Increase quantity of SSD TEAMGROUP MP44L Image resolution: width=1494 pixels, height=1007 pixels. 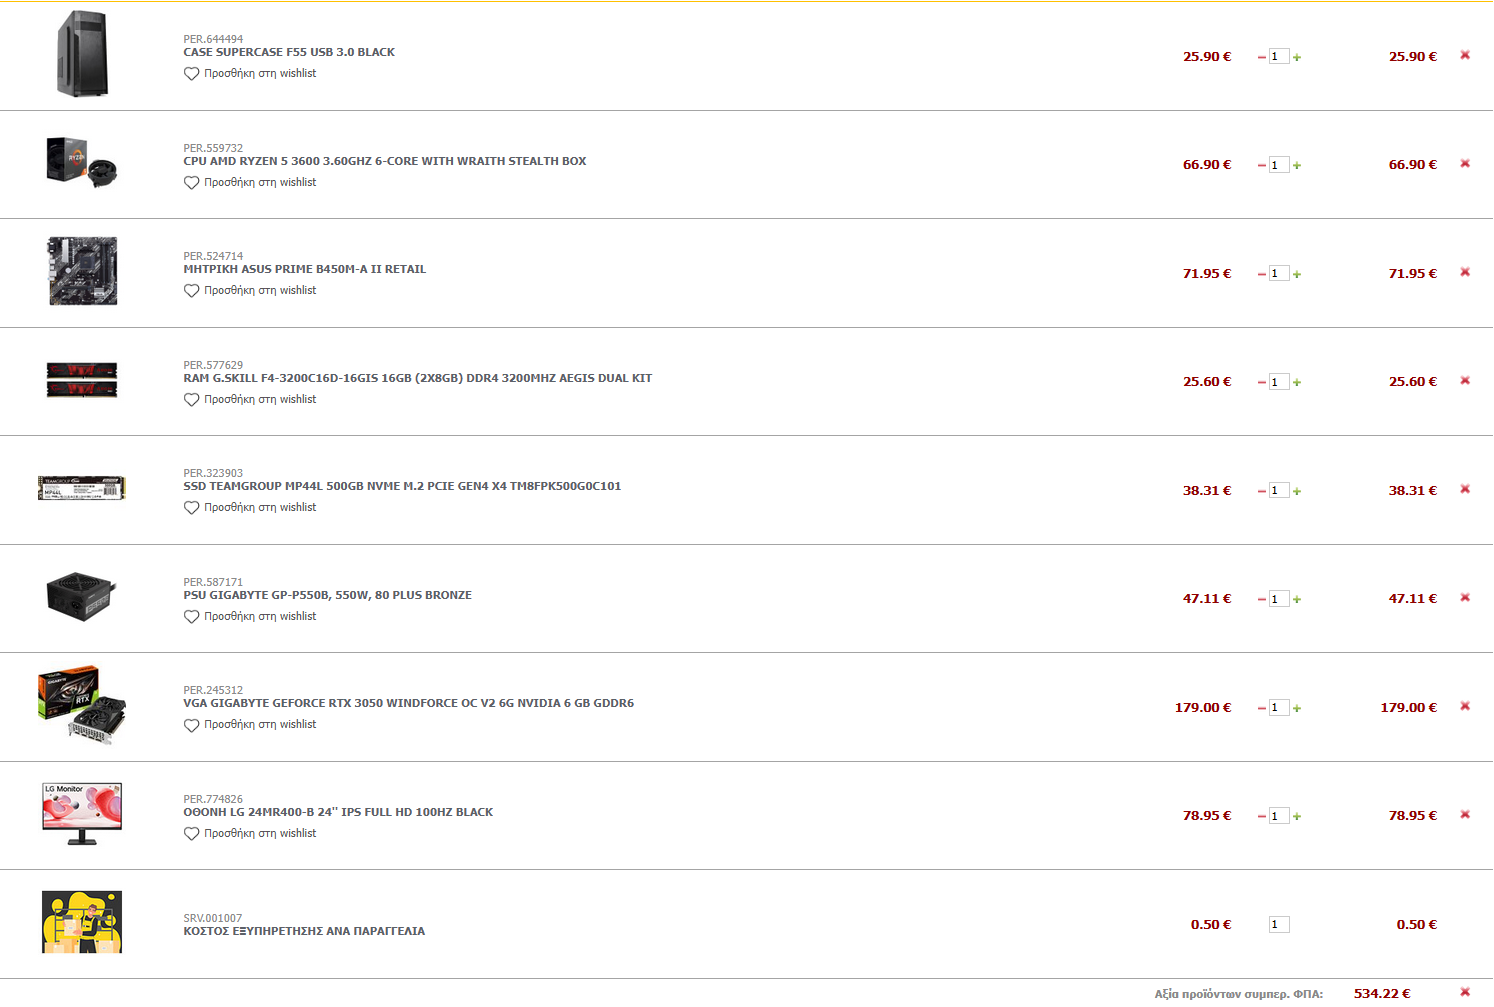pos(1297,491)
